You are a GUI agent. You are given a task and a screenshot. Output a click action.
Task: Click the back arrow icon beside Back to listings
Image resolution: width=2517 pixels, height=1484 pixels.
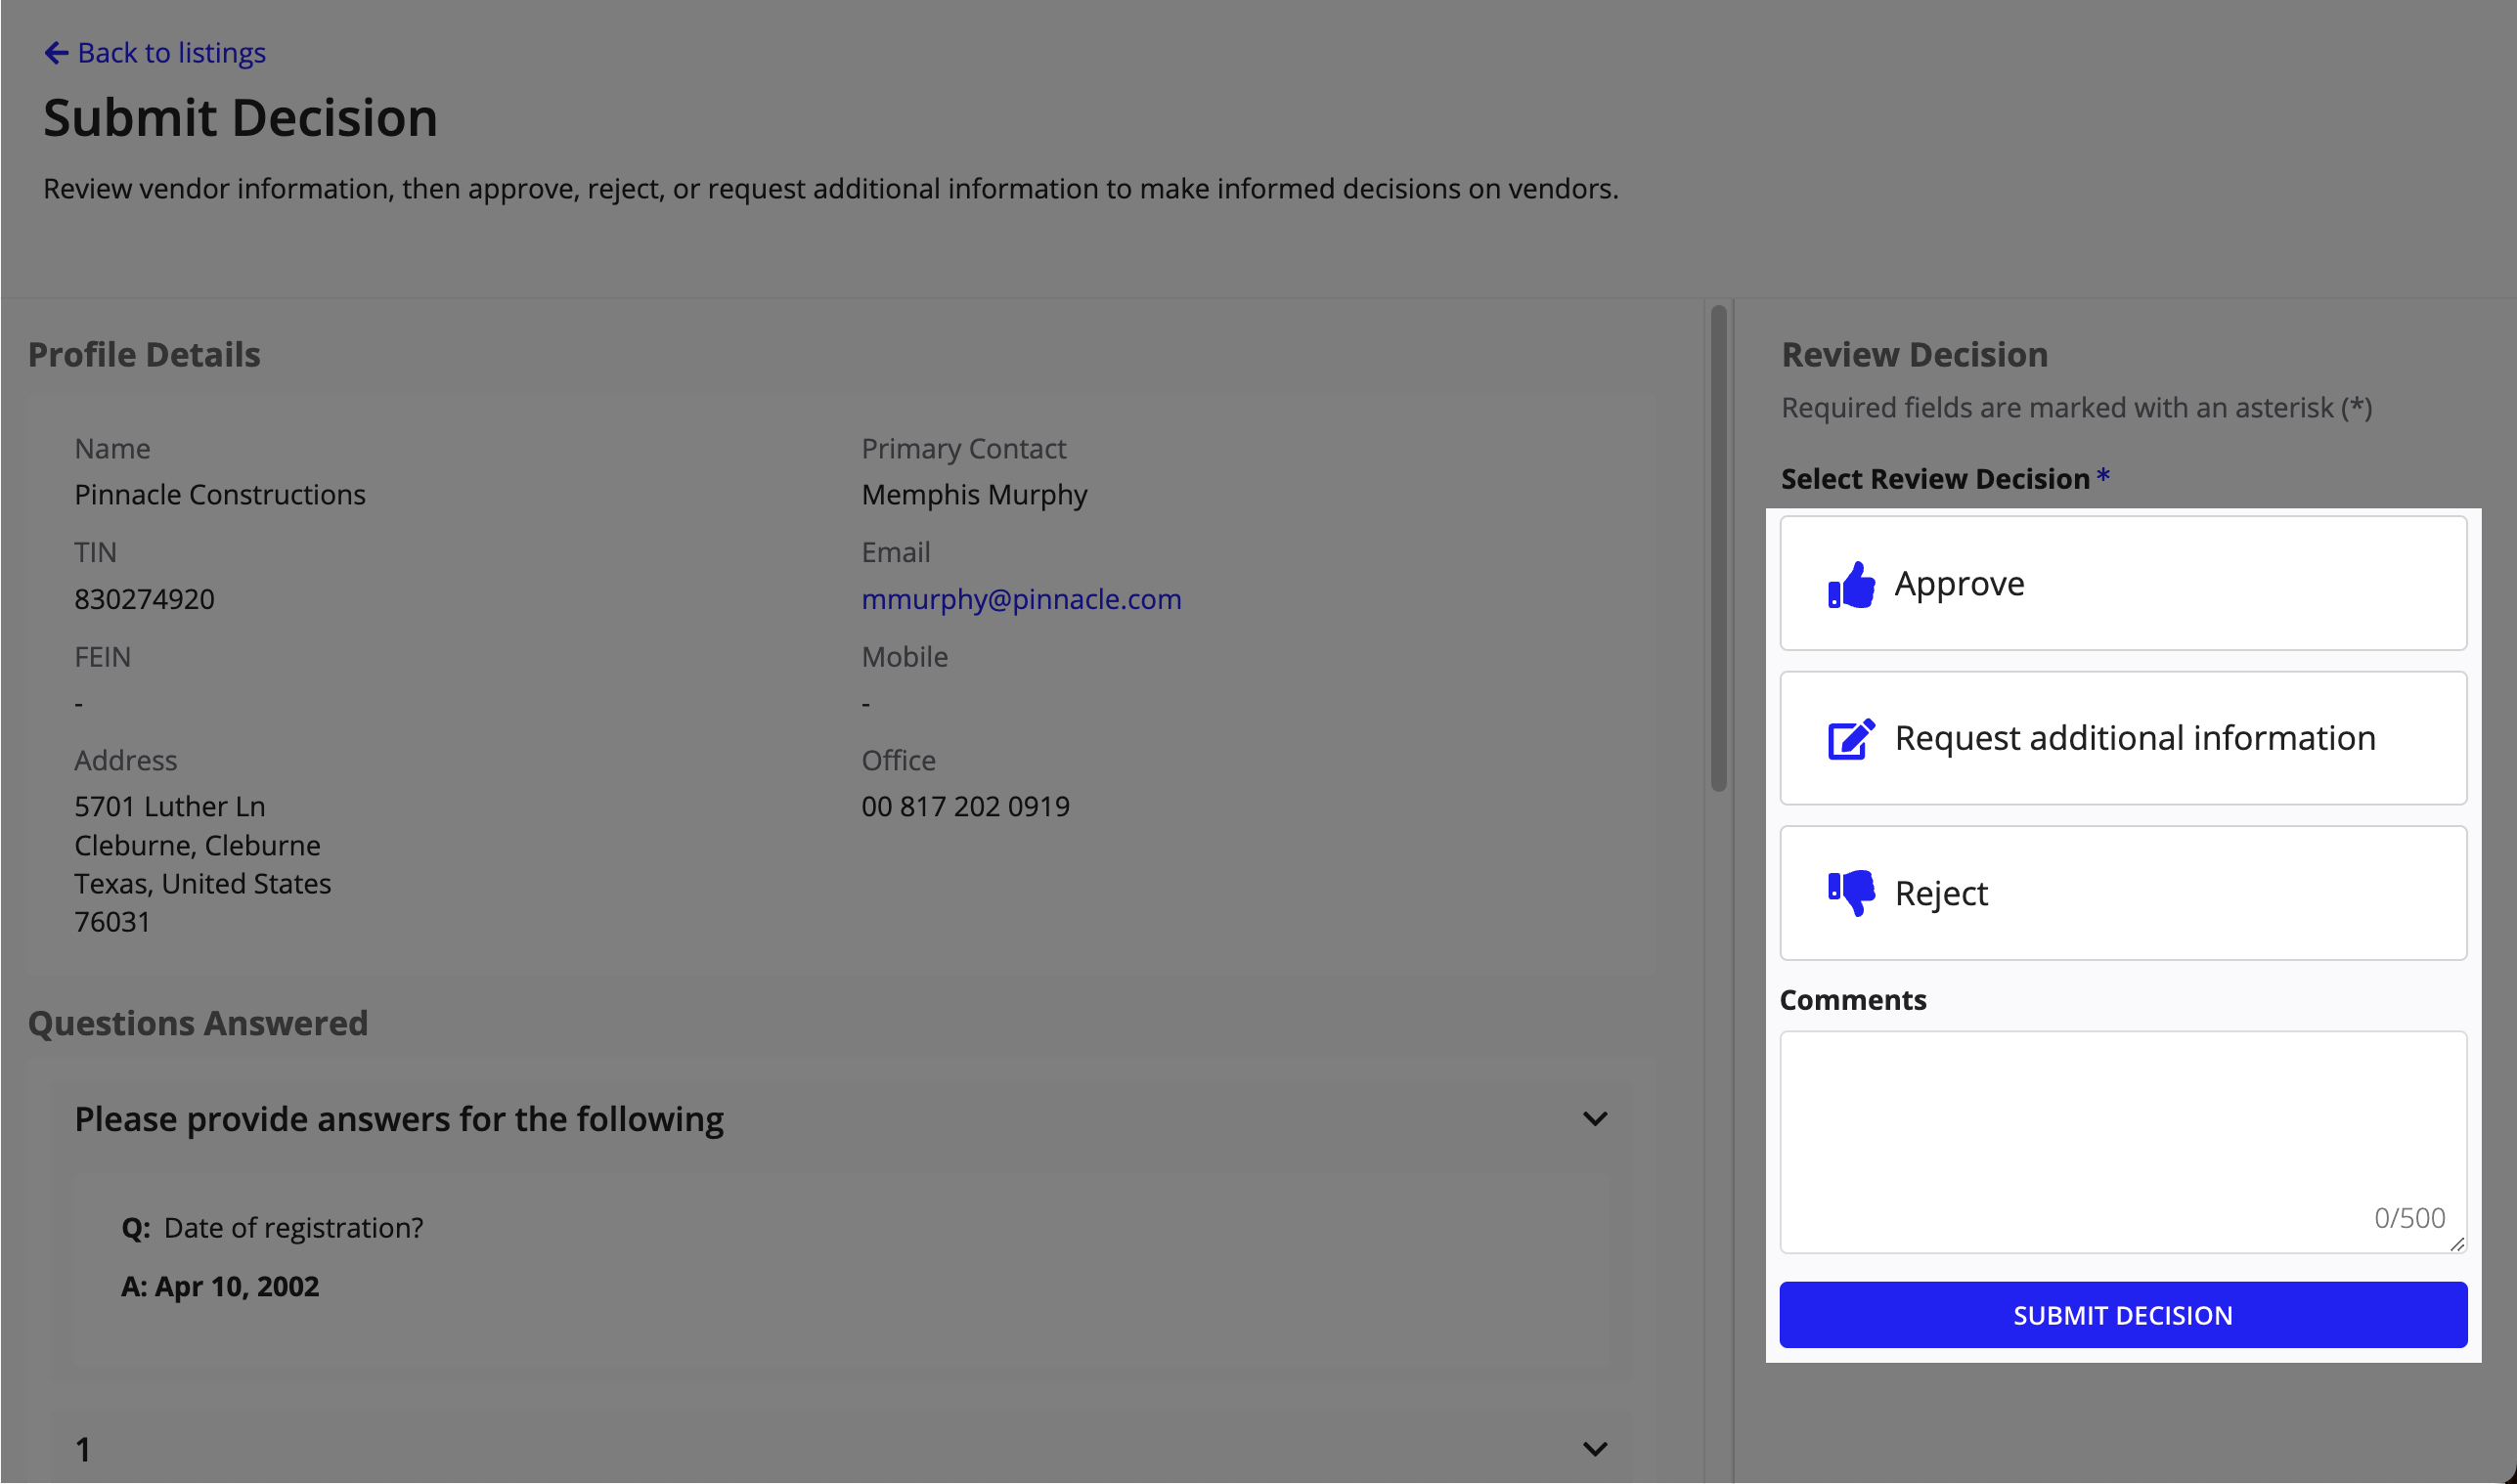coord(56,53)
